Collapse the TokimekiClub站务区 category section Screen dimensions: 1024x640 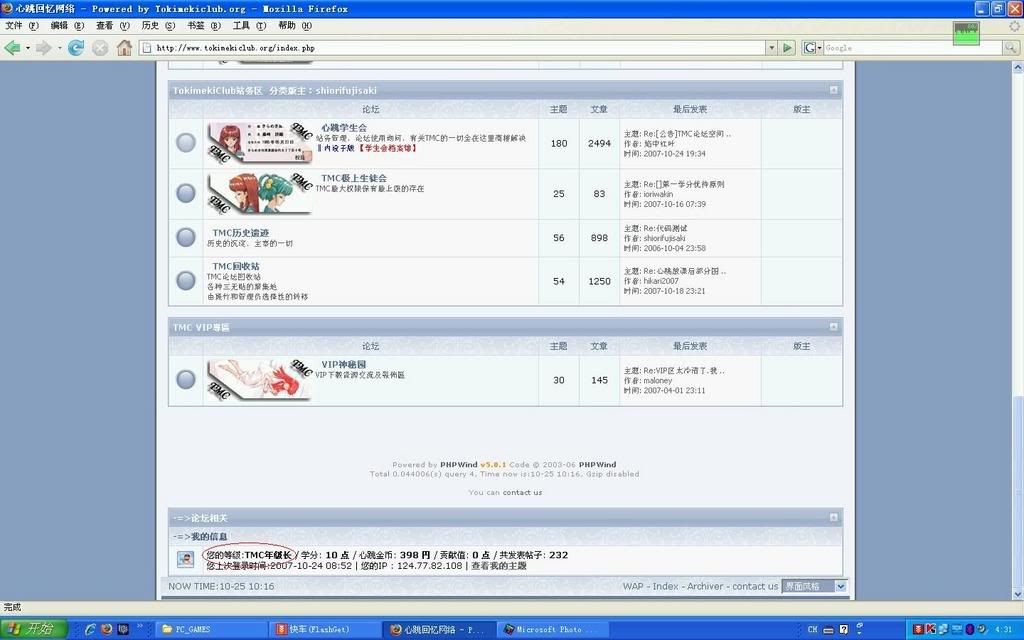click(833, 90)
